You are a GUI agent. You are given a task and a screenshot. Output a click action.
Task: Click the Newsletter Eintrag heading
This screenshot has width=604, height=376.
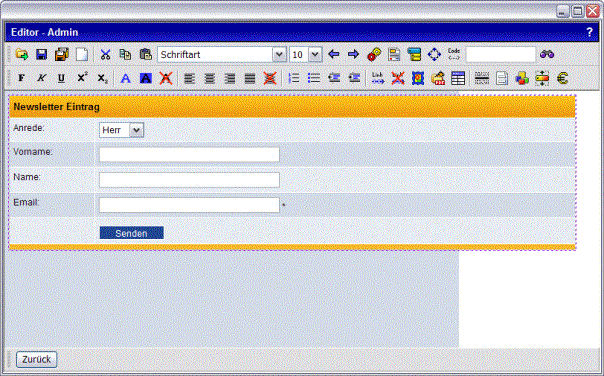click(57, 107)
